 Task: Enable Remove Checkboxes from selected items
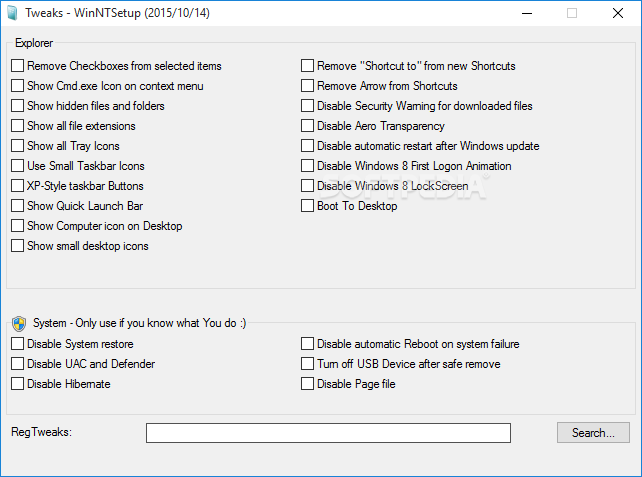pos(18,66)
